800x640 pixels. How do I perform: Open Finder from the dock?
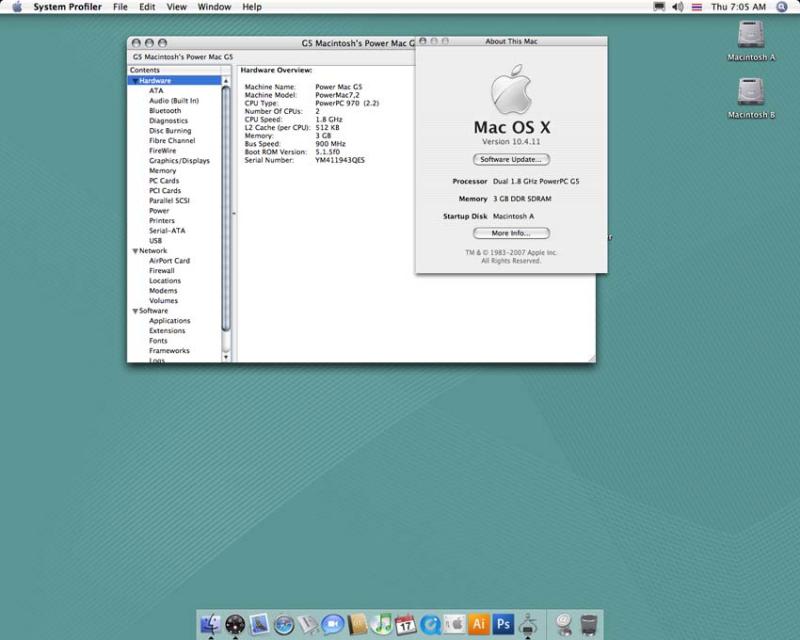click(211, 625)
